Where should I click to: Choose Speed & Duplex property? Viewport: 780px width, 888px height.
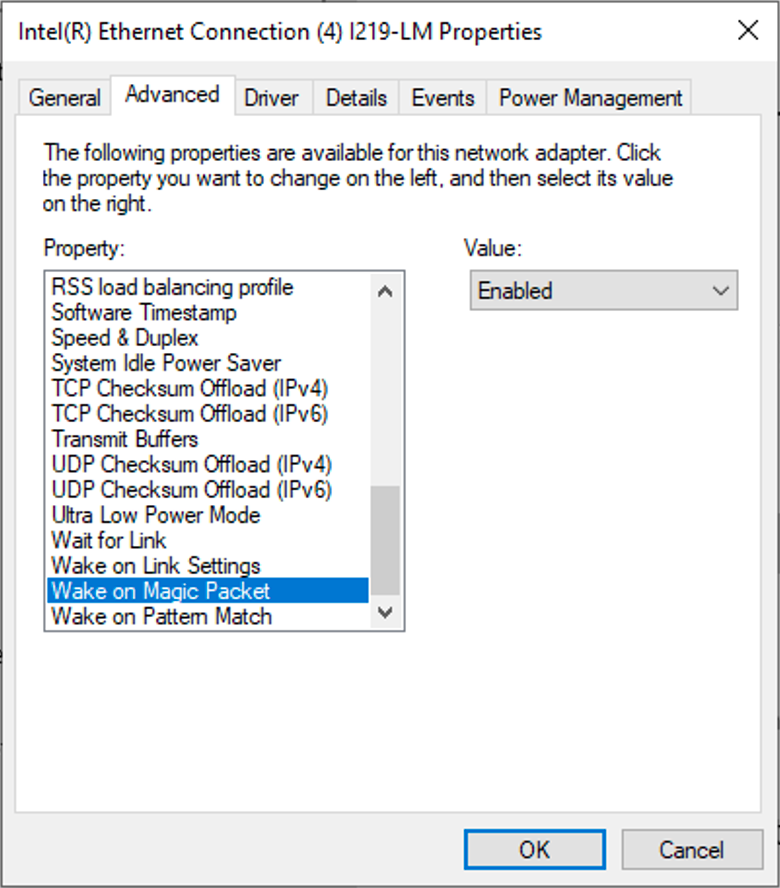[208, 338]
